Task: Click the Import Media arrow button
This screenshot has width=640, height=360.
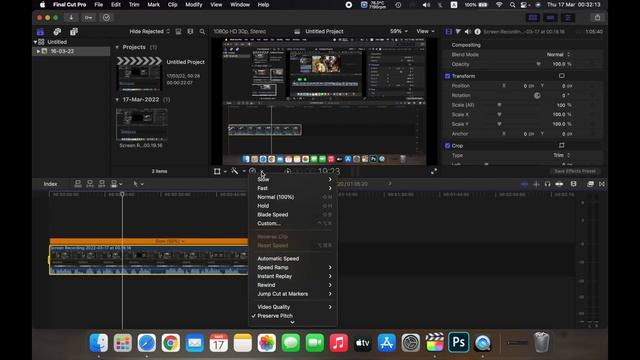Action: (x=71, y=18)
